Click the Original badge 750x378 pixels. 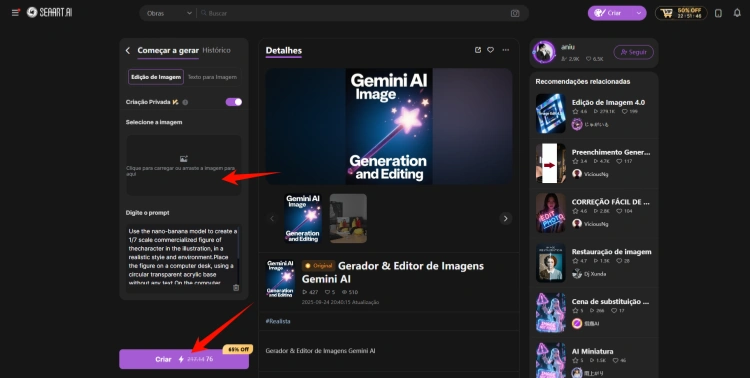[x=319, y=266]
